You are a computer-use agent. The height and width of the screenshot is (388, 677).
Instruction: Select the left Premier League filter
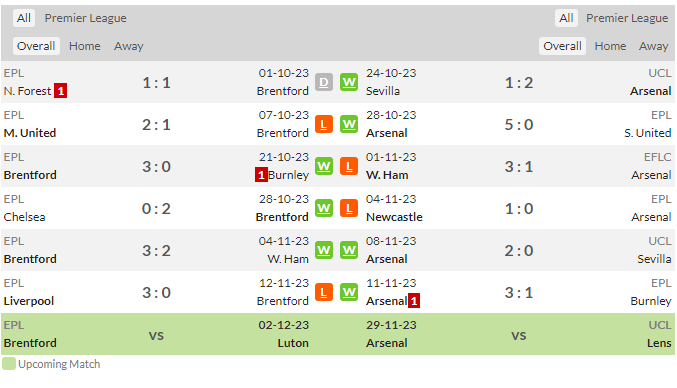[85, 18]
